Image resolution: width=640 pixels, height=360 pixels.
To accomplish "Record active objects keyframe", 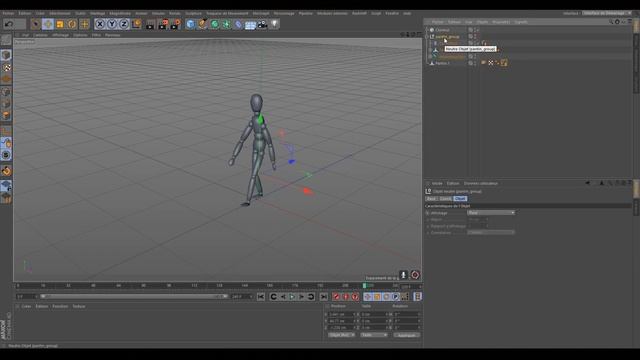I will click(336, 297).
